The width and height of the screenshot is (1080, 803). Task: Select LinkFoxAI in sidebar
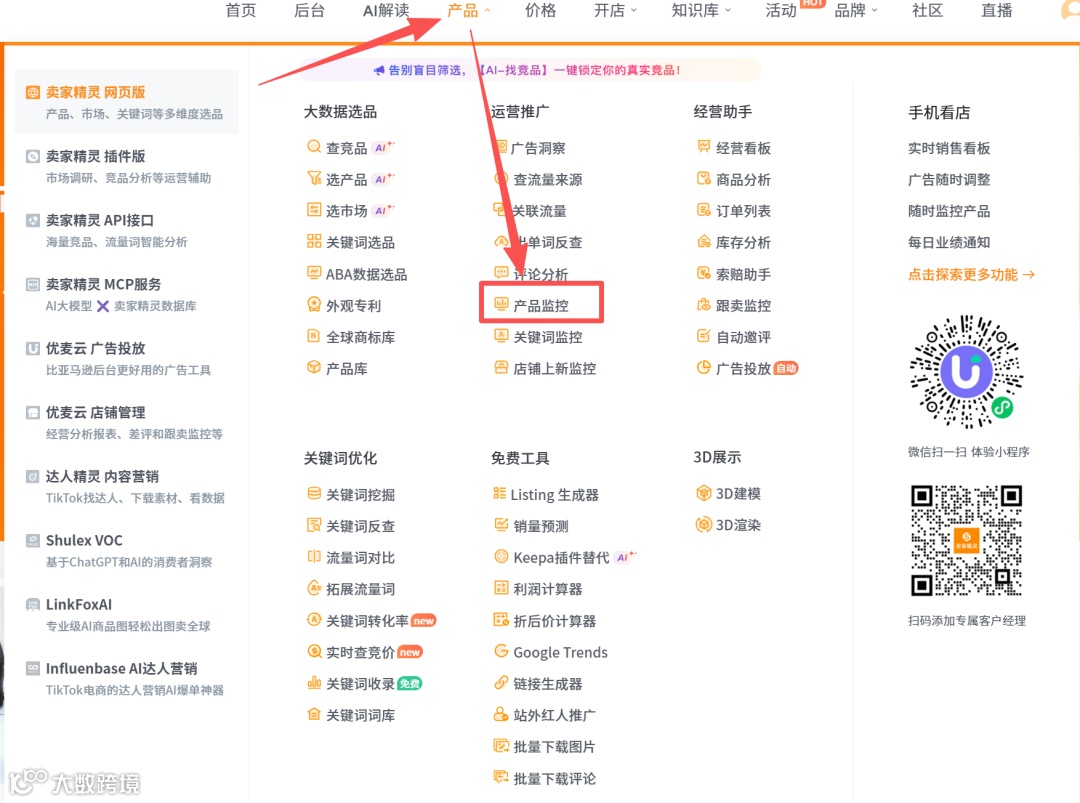pyautogui.click(x=127, y=614)
